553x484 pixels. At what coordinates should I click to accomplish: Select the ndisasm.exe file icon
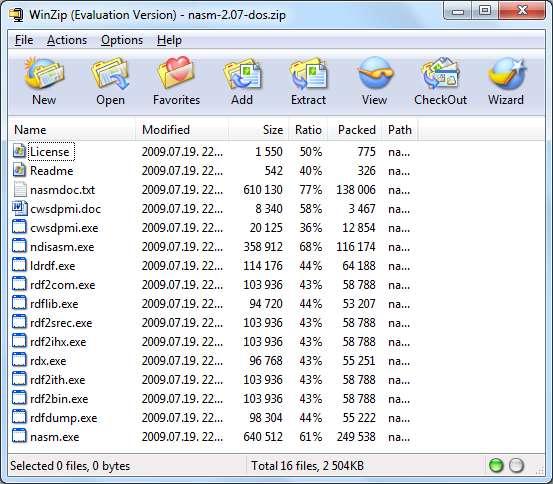click(19, 246)
